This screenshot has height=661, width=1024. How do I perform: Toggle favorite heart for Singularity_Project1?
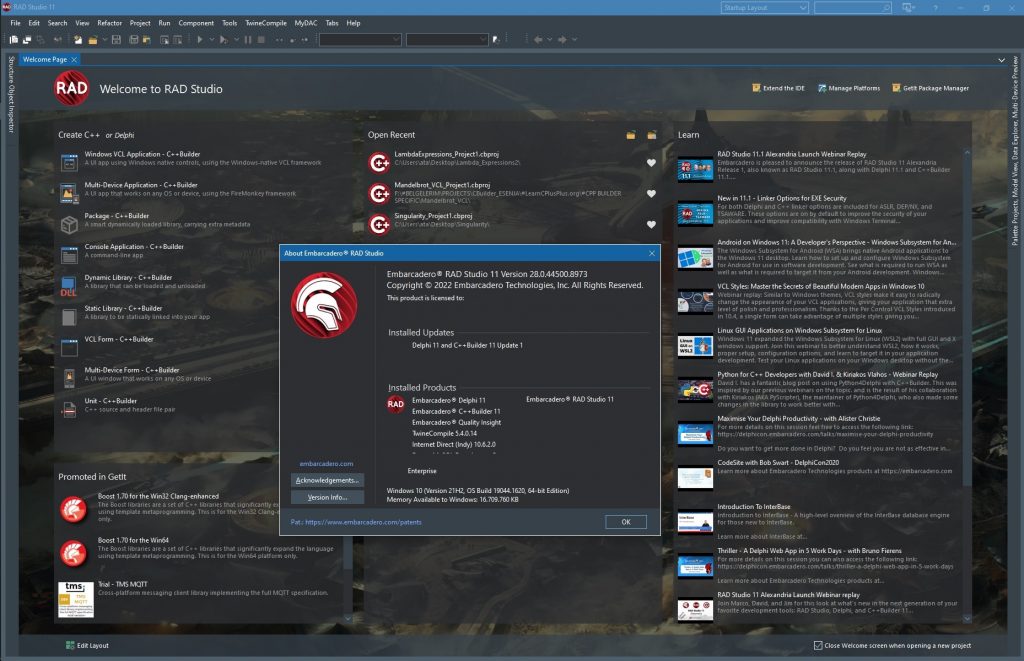tap(651, 224)
